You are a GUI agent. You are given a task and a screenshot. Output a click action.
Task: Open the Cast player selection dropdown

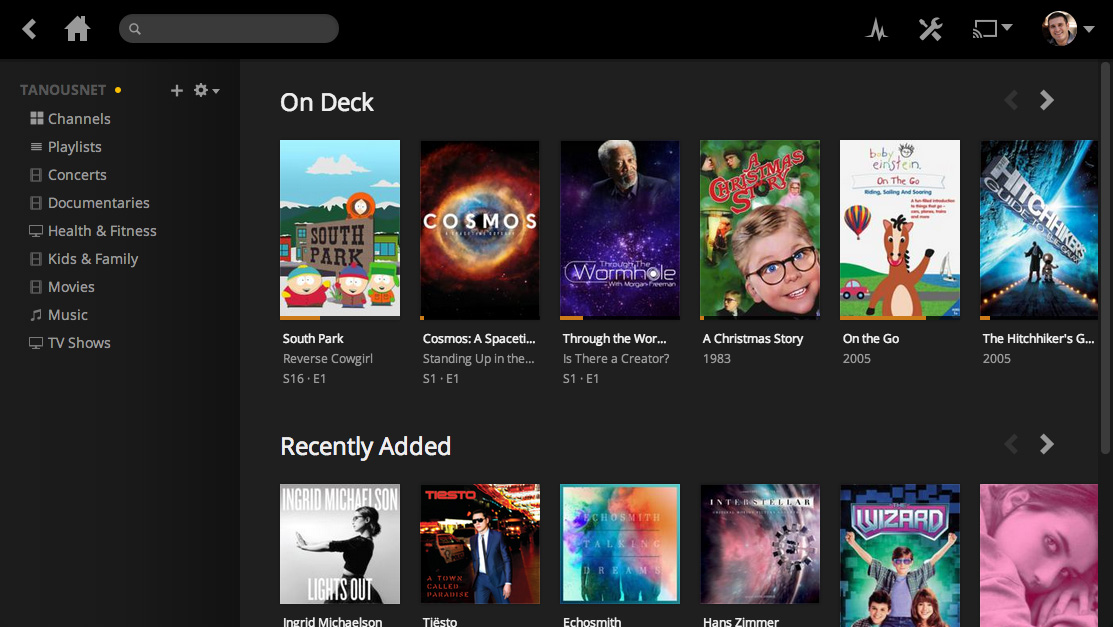click(x=992, y=29)
